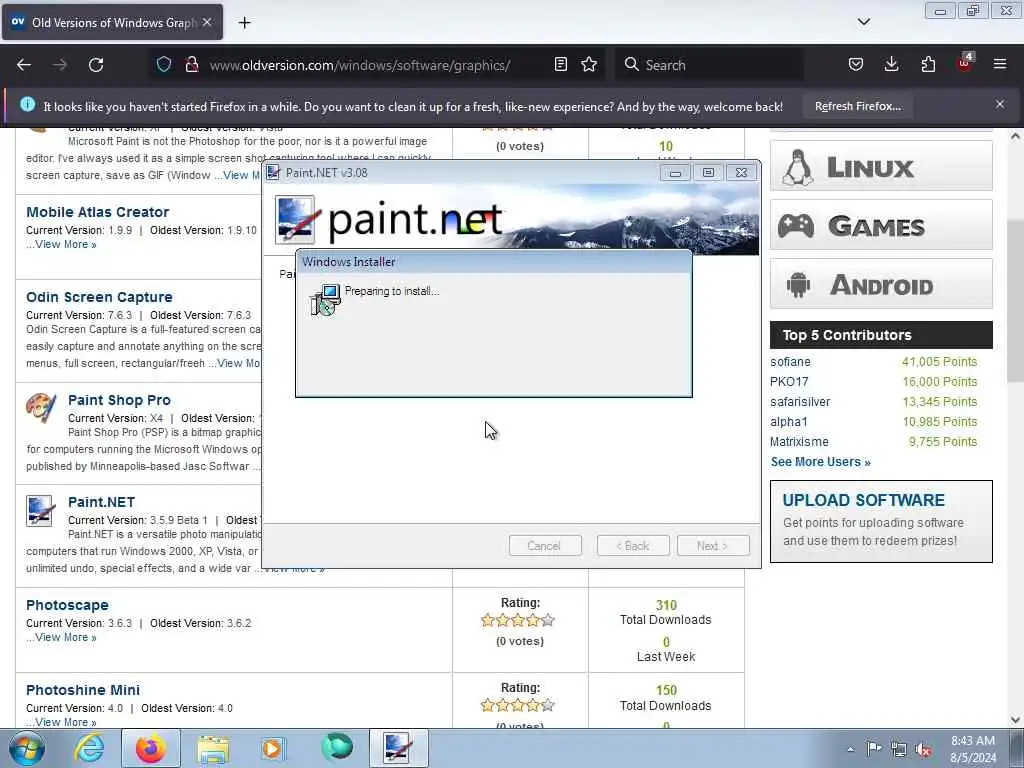Open contributor safarisilver profile
Image resolution: width=1024 pixels, height=768 pixels.
[800, 402]
